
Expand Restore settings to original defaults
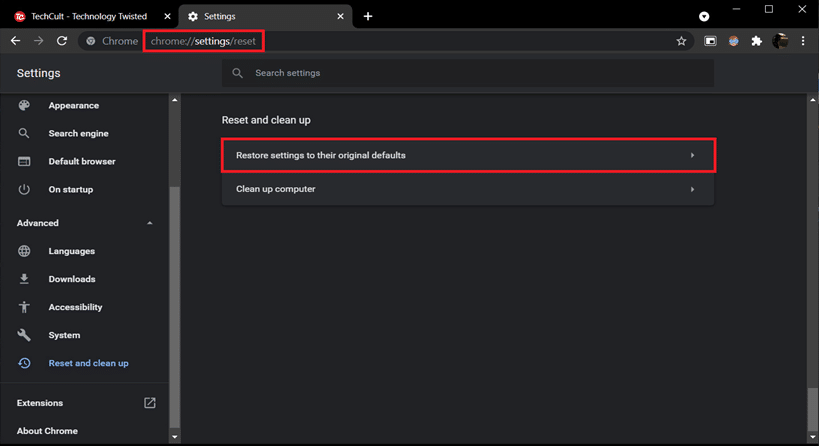click(468, 155)
